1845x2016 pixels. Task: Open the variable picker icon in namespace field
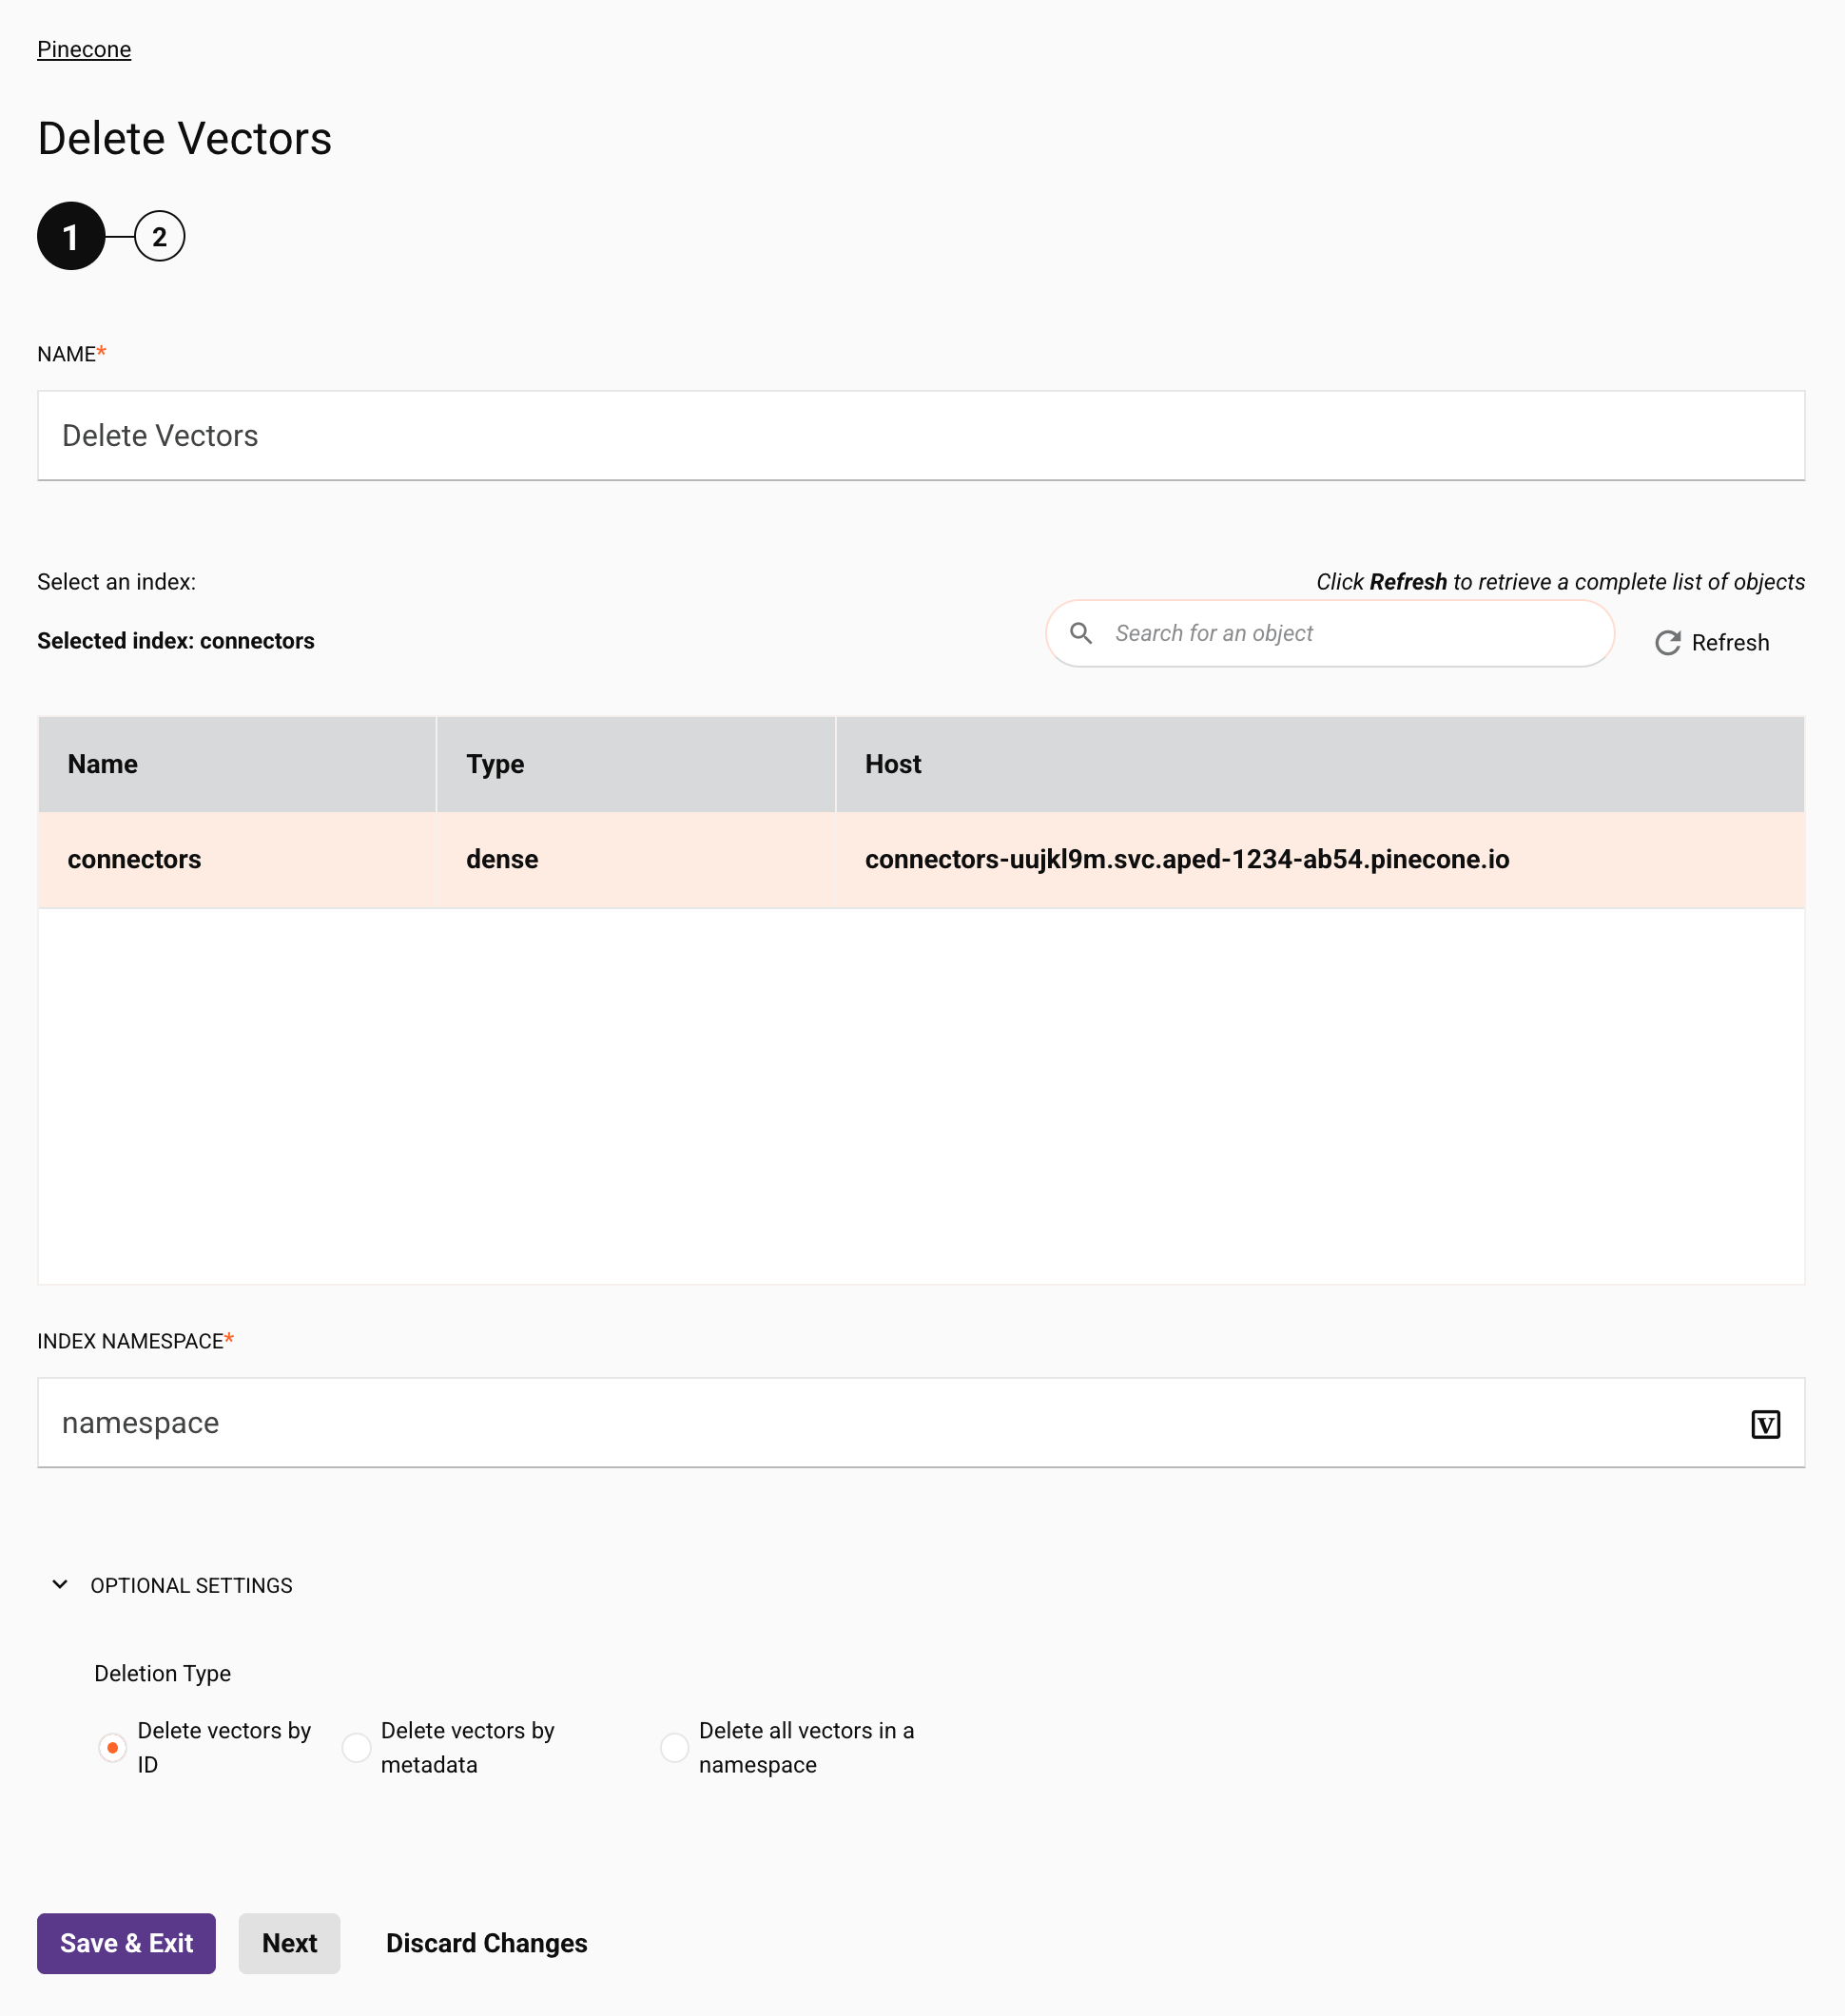coord(1765,1424)
